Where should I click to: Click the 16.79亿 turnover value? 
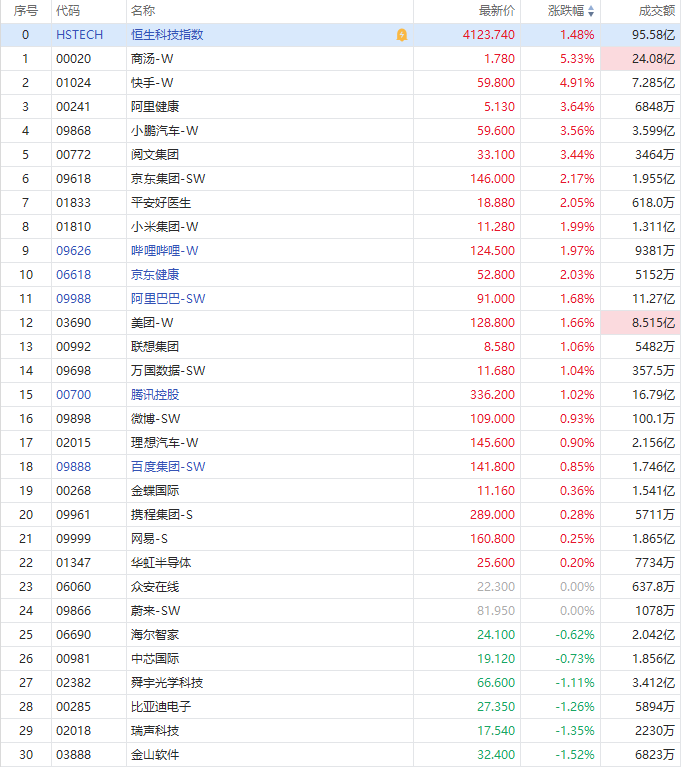[654, 394]
